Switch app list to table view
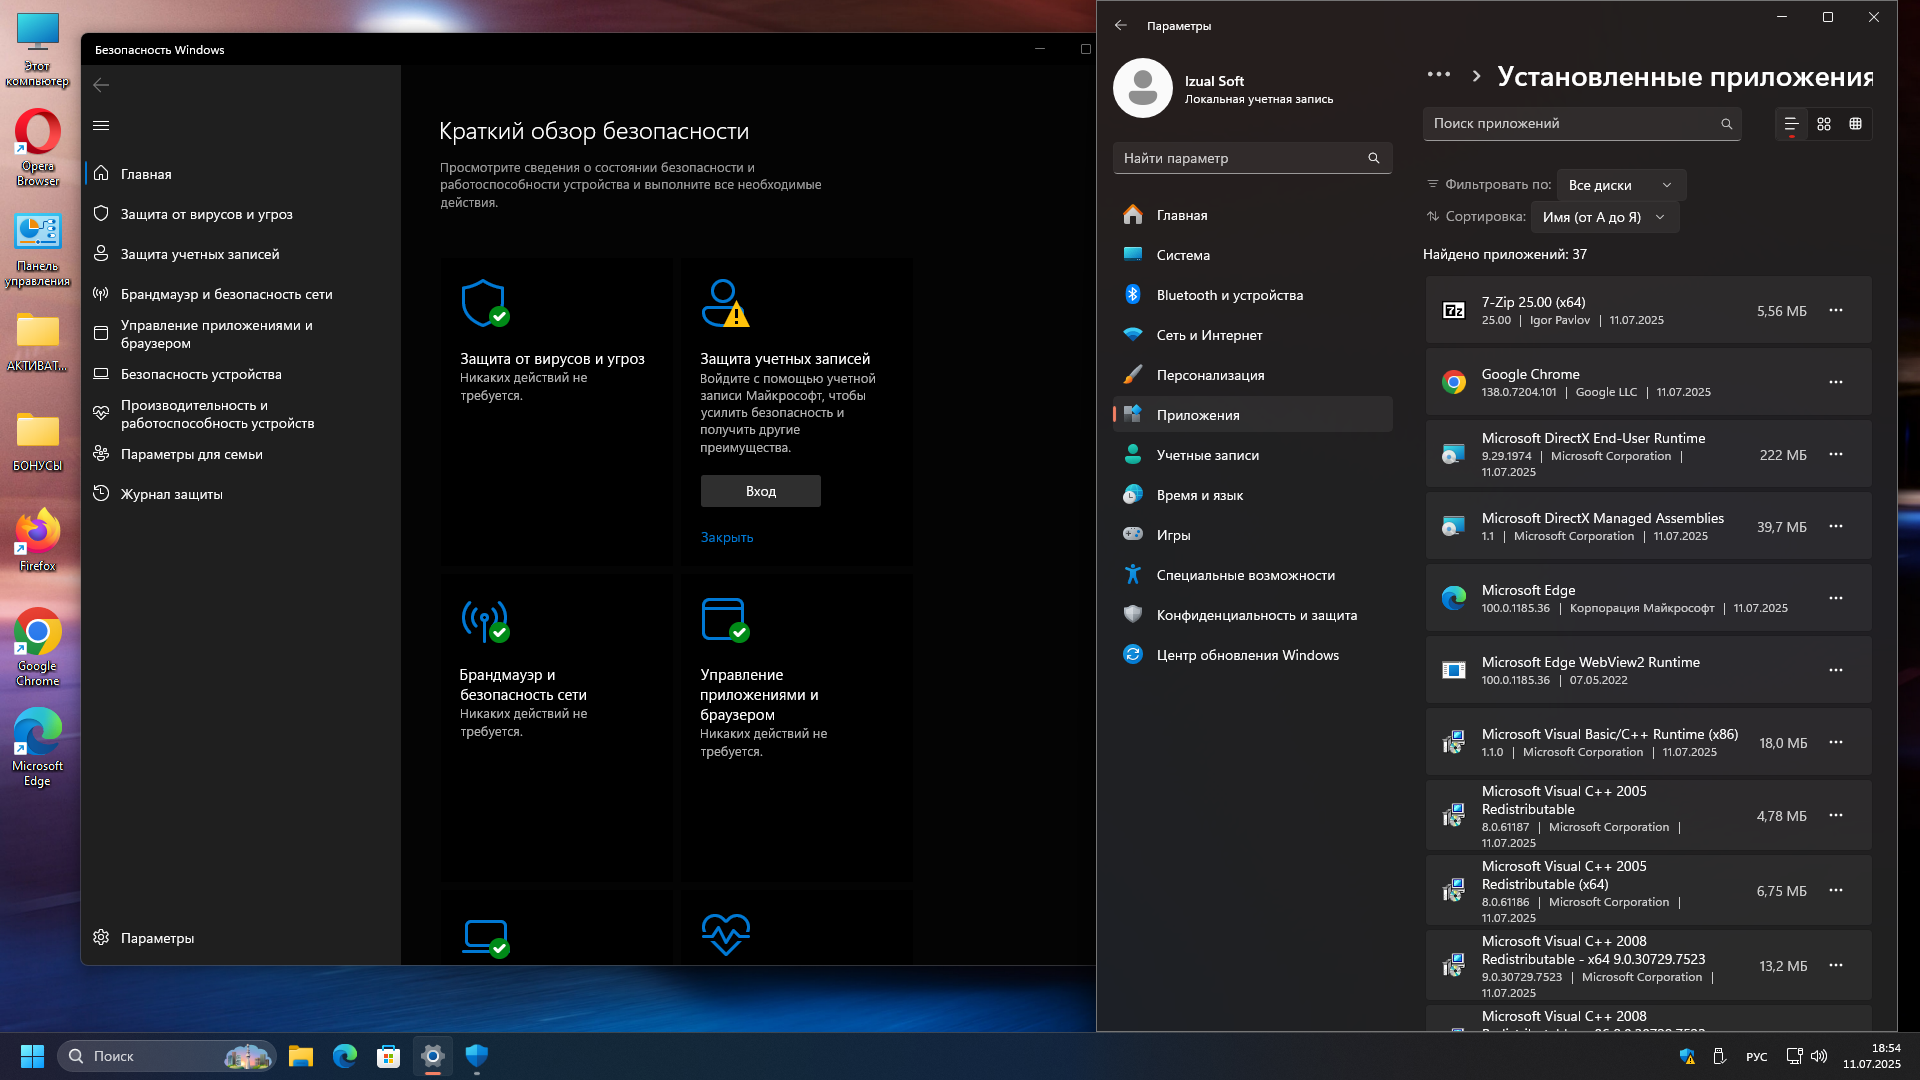 click(1856, 124)
